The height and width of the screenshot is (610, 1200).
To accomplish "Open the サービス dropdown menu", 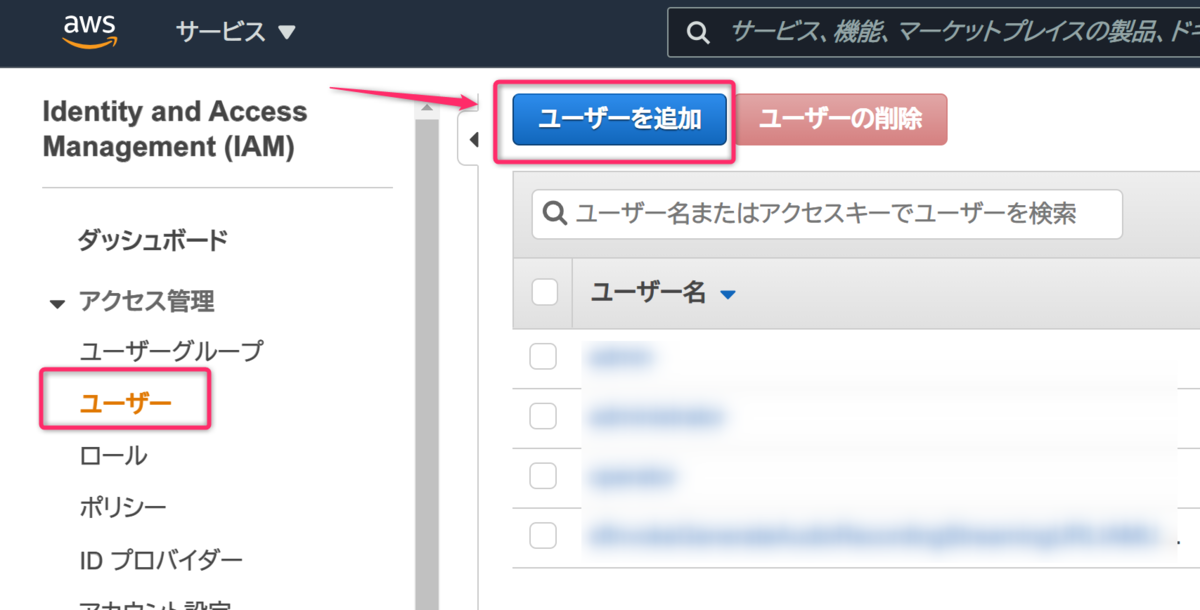I will 236,32.
